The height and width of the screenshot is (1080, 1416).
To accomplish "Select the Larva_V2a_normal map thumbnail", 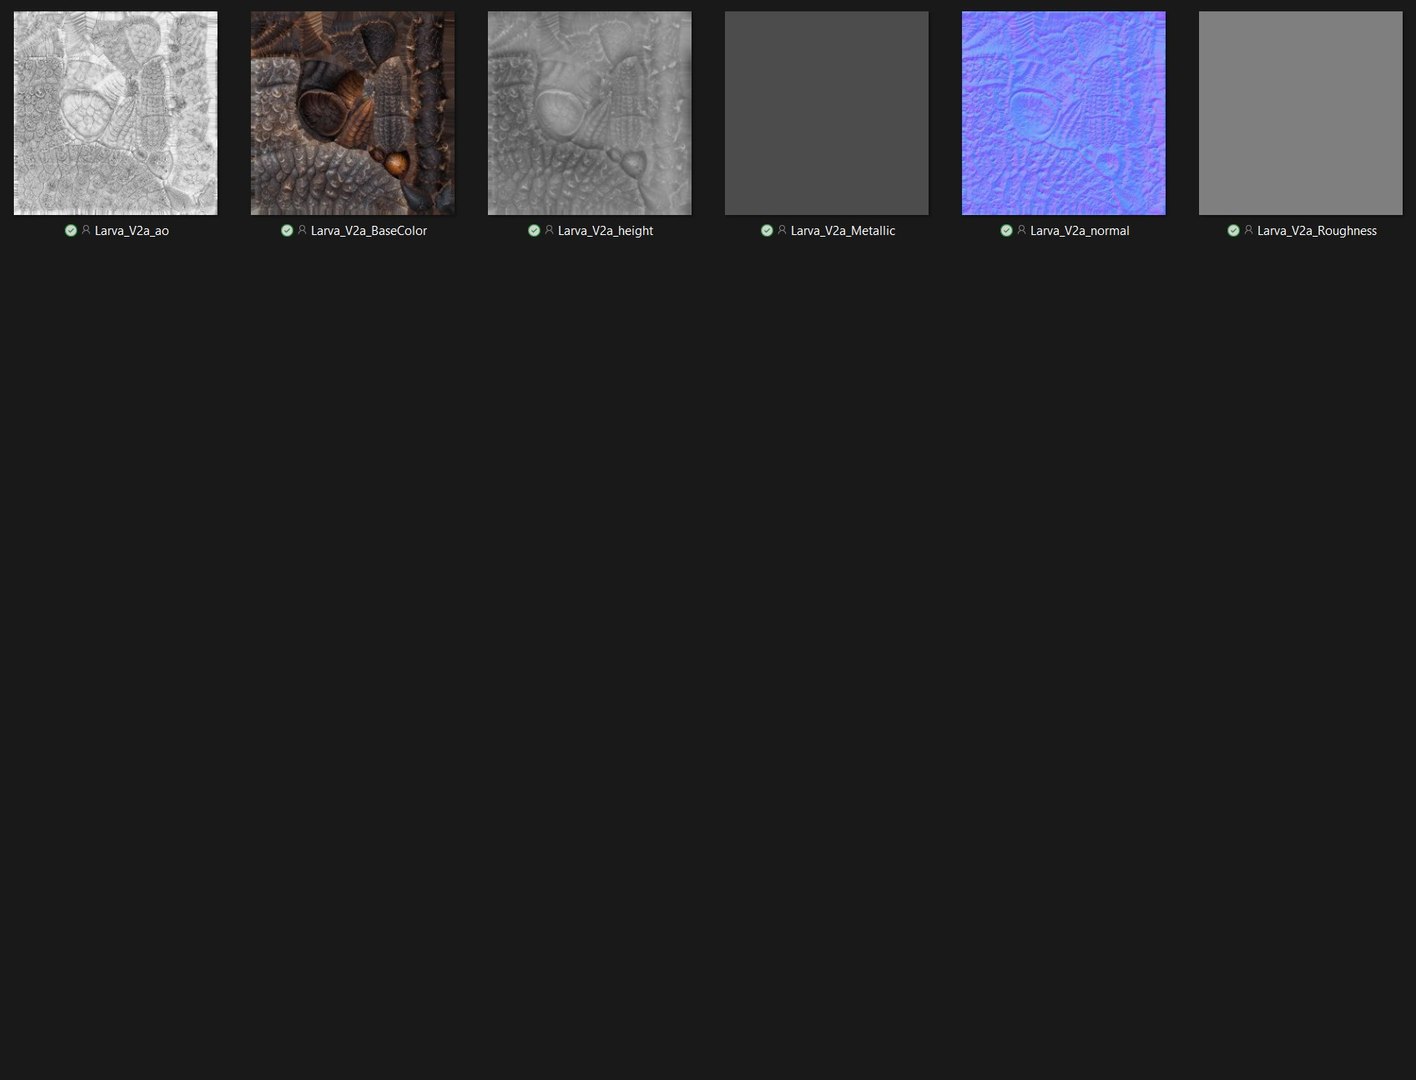I will 1063,113.
